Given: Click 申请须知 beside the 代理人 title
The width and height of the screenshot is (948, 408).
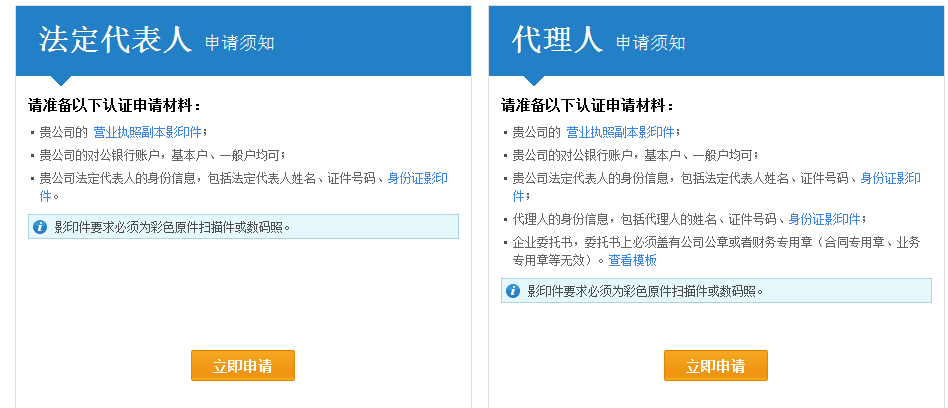Looking at the screenshot, I should [650, 43].
